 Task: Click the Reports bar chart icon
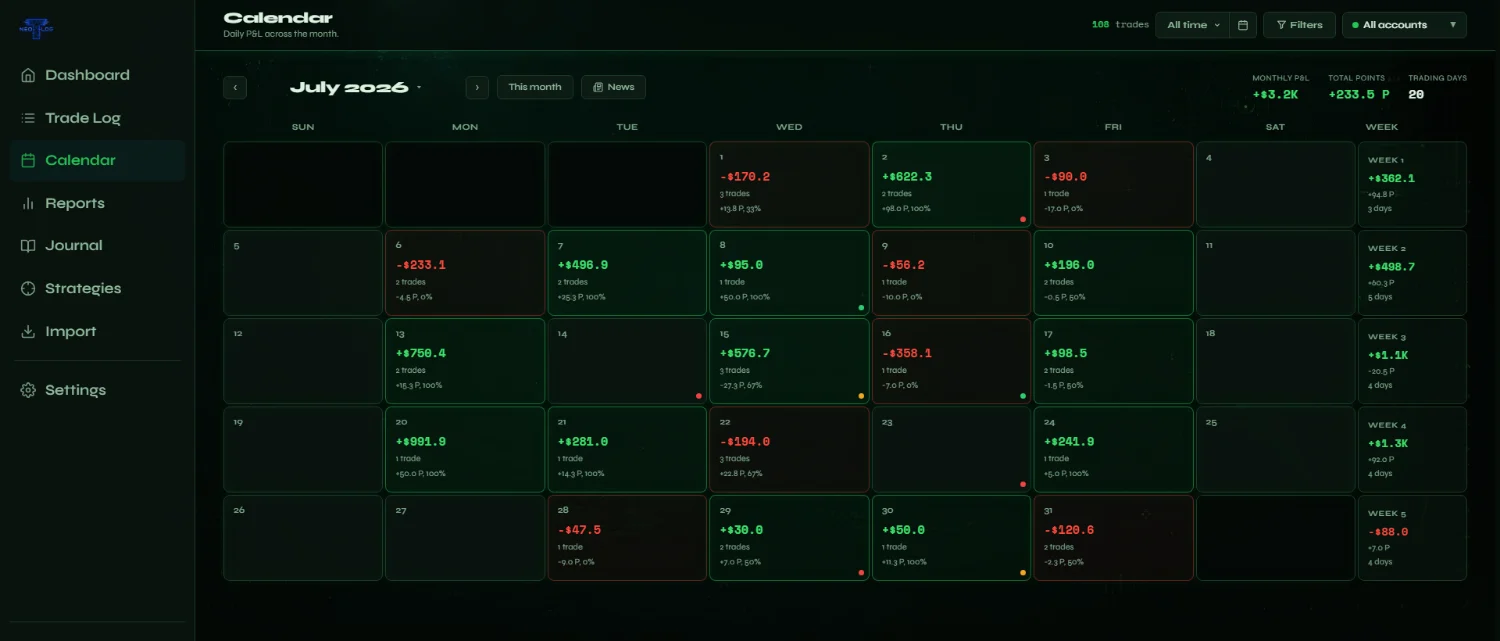coord(28,203)
